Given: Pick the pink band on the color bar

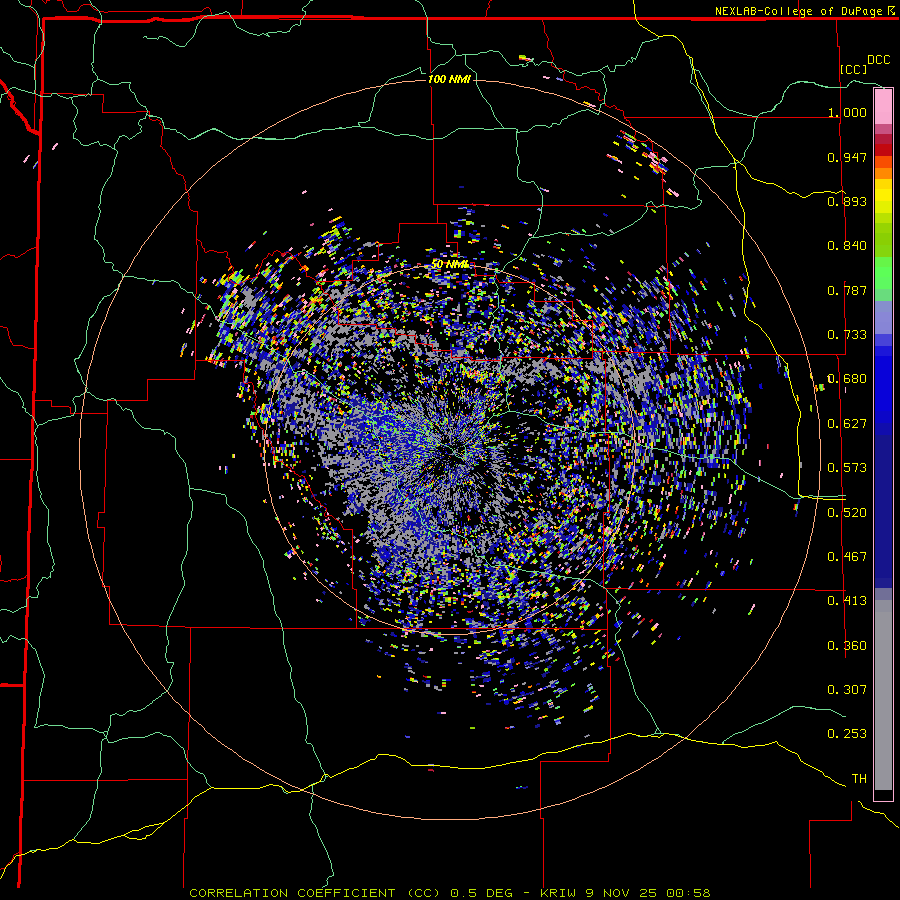Looking at the screenshot, I should (883, 107).
